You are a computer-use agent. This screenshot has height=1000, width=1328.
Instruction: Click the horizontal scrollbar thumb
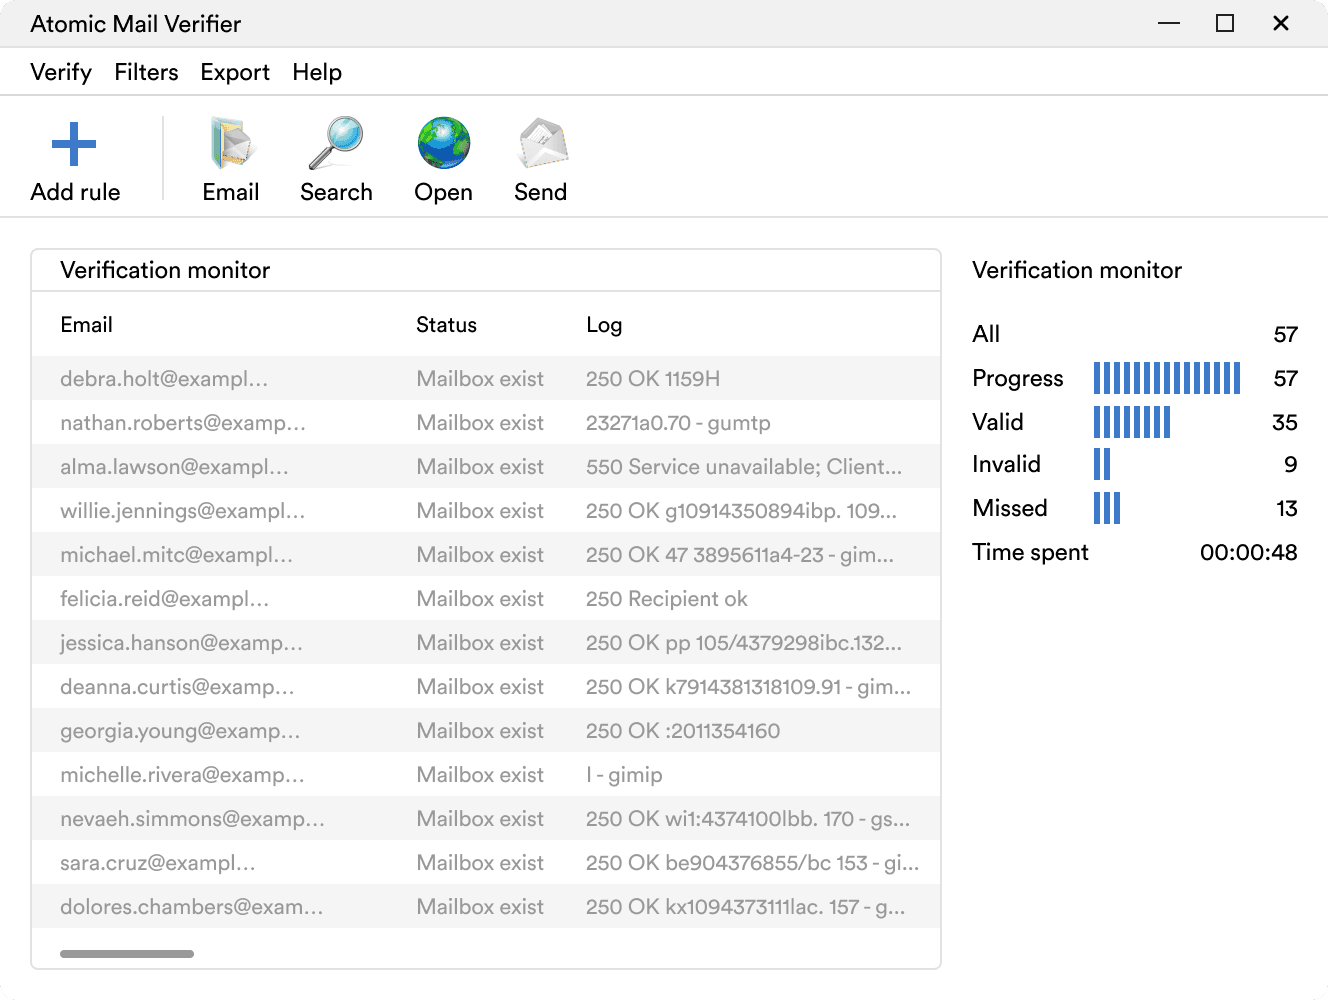(126, 954)
